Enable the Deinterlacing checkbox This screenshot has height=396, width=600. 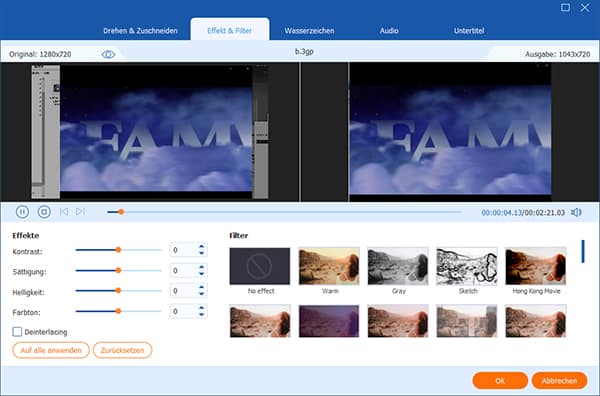click(x=17, y=332)
